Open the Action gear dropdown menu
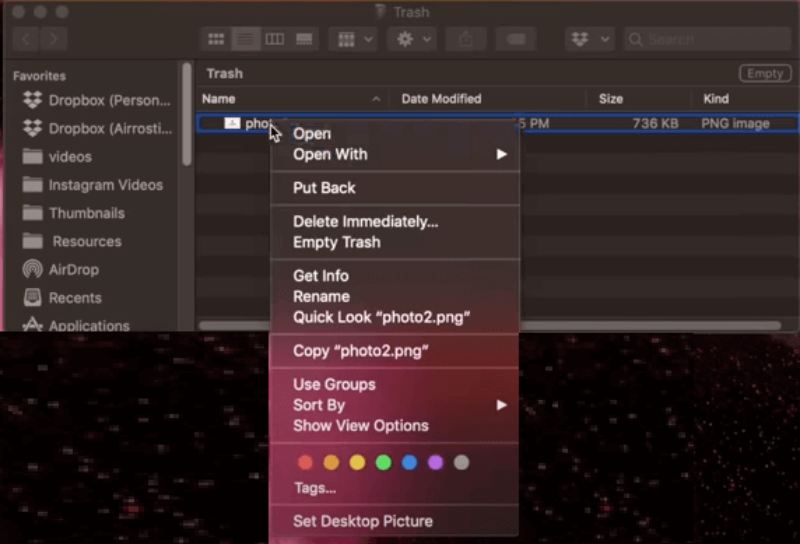This screenshot has height=544, width=800. pos(414,39)
